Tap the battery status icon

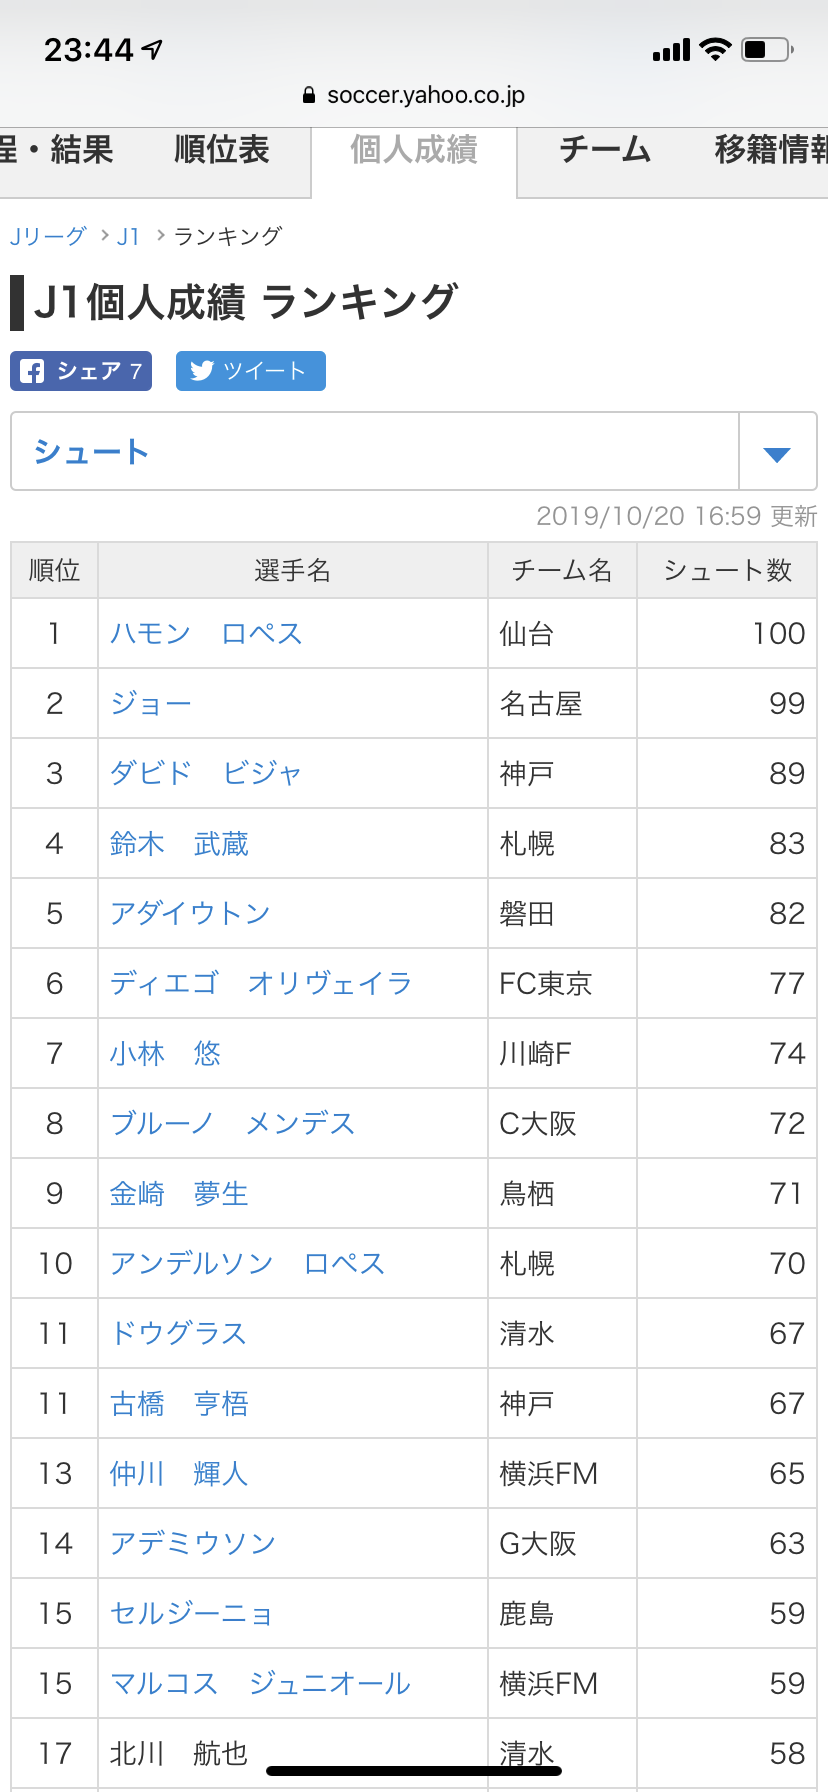pos(767,49)
